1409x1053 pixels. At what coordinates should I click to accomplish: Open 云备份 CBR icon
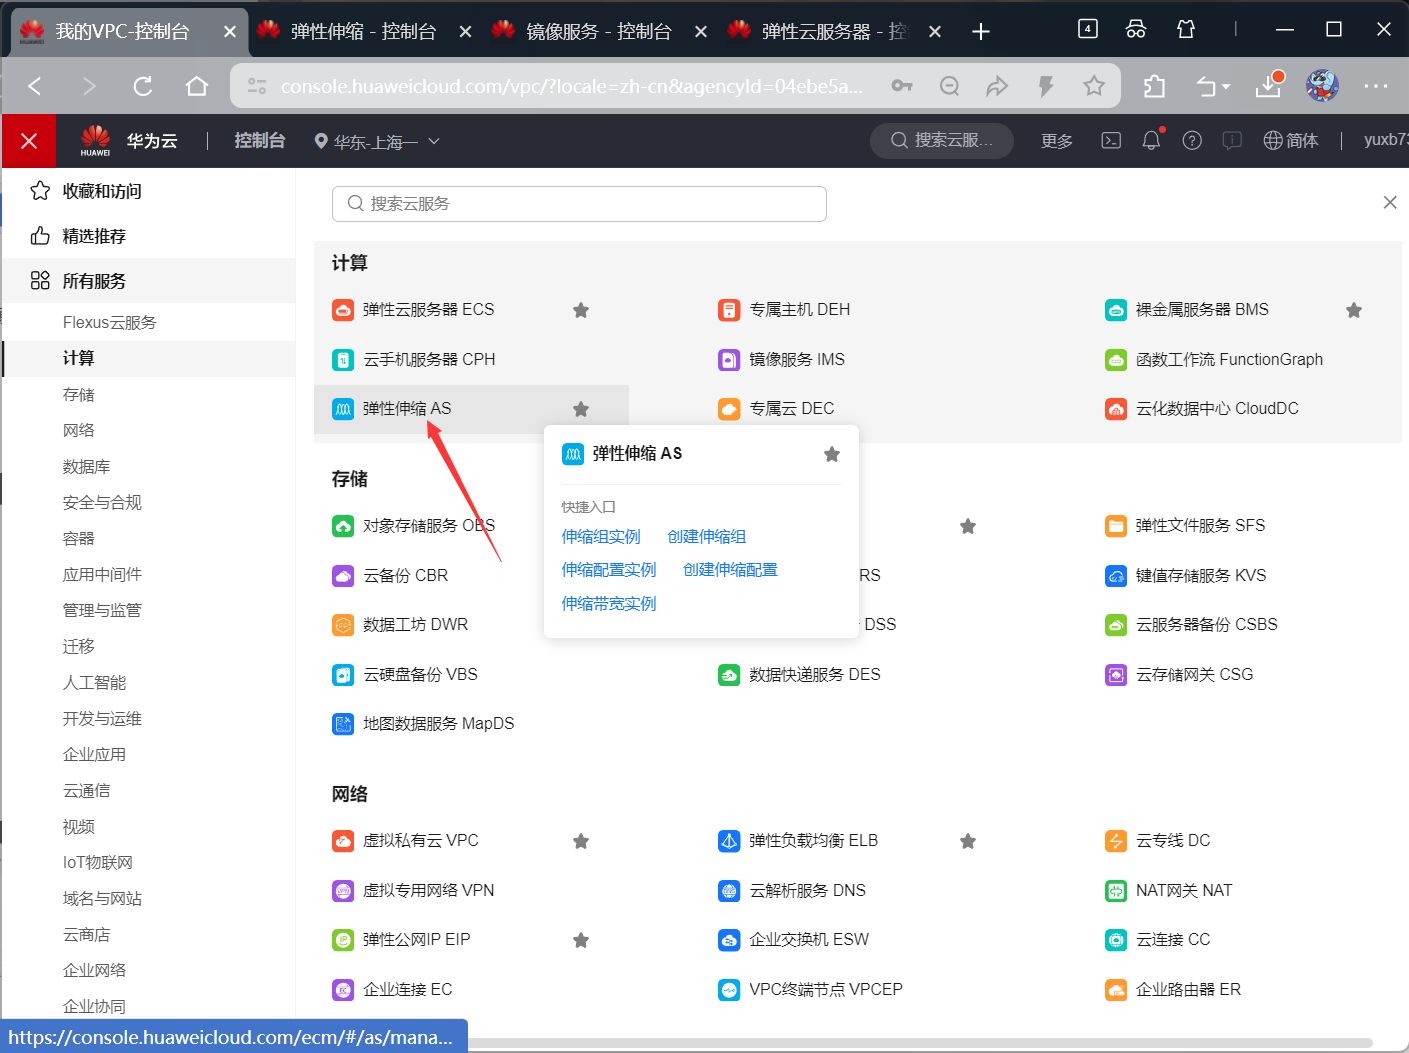[343, 576]
